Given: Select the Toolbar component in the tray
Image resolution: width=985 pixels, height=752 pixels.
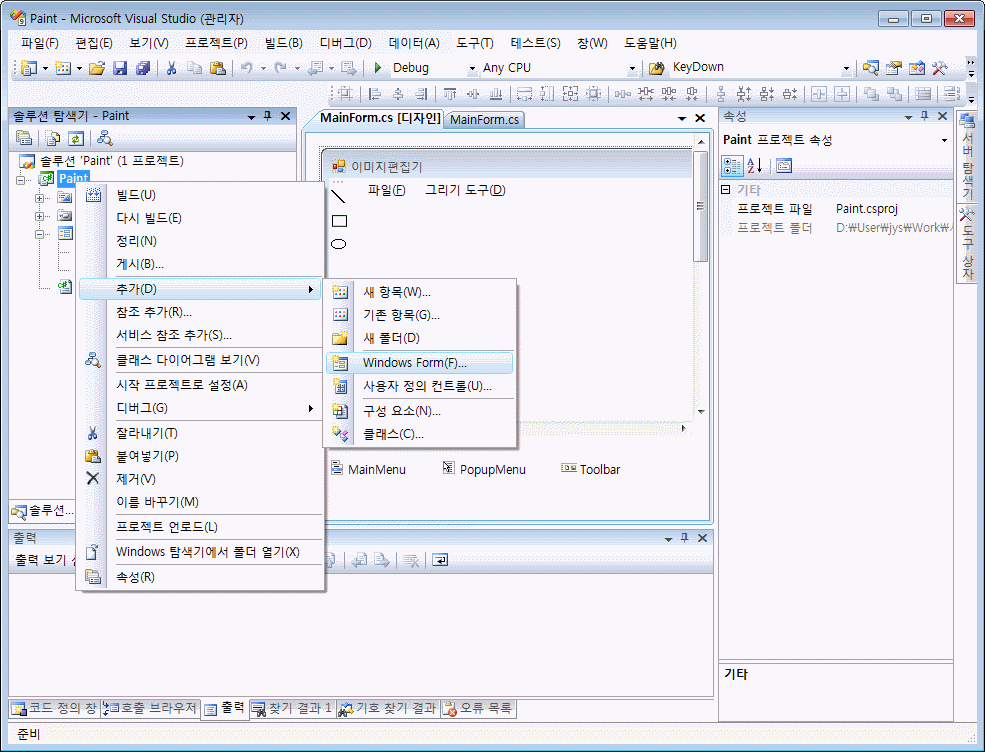Looking at the screenshot, I should [x=590, y=469].
